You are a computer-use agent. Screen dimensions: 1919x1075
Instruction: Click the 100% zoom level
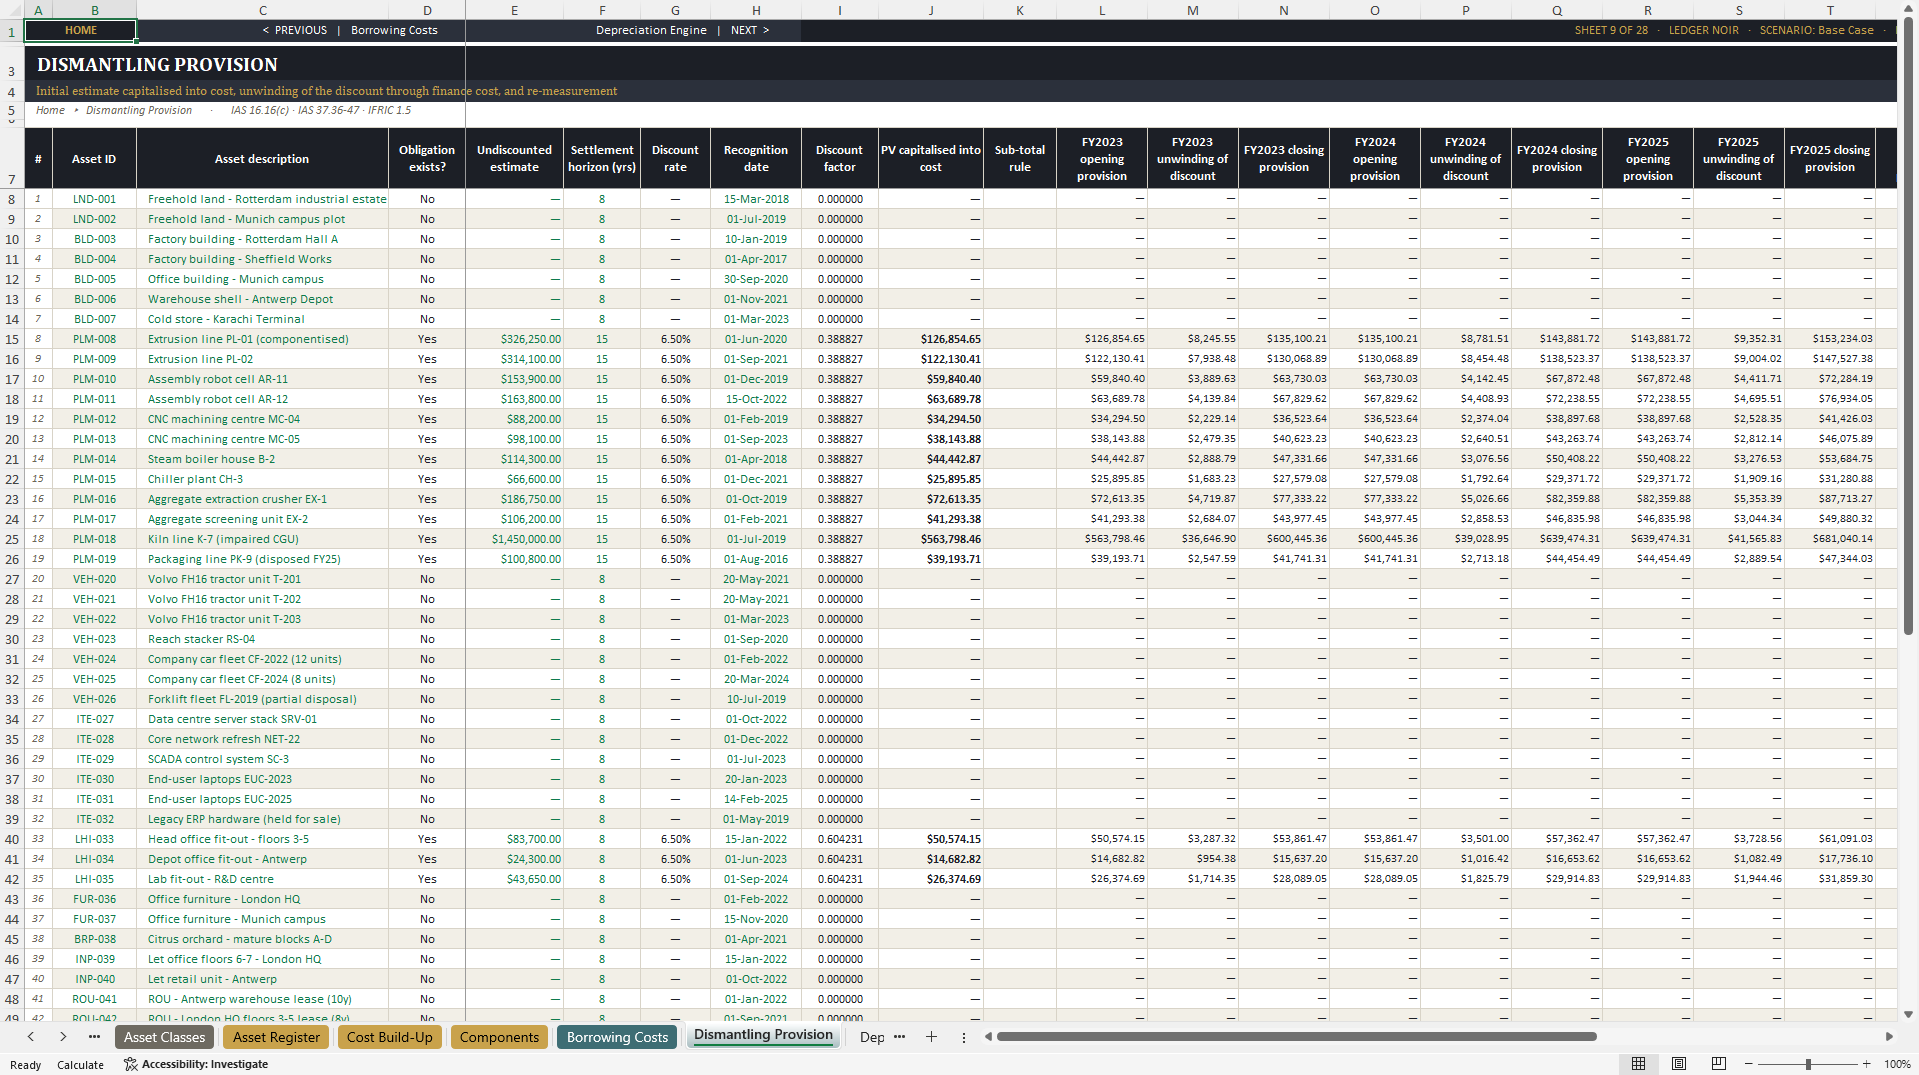click(1897, 1064)
